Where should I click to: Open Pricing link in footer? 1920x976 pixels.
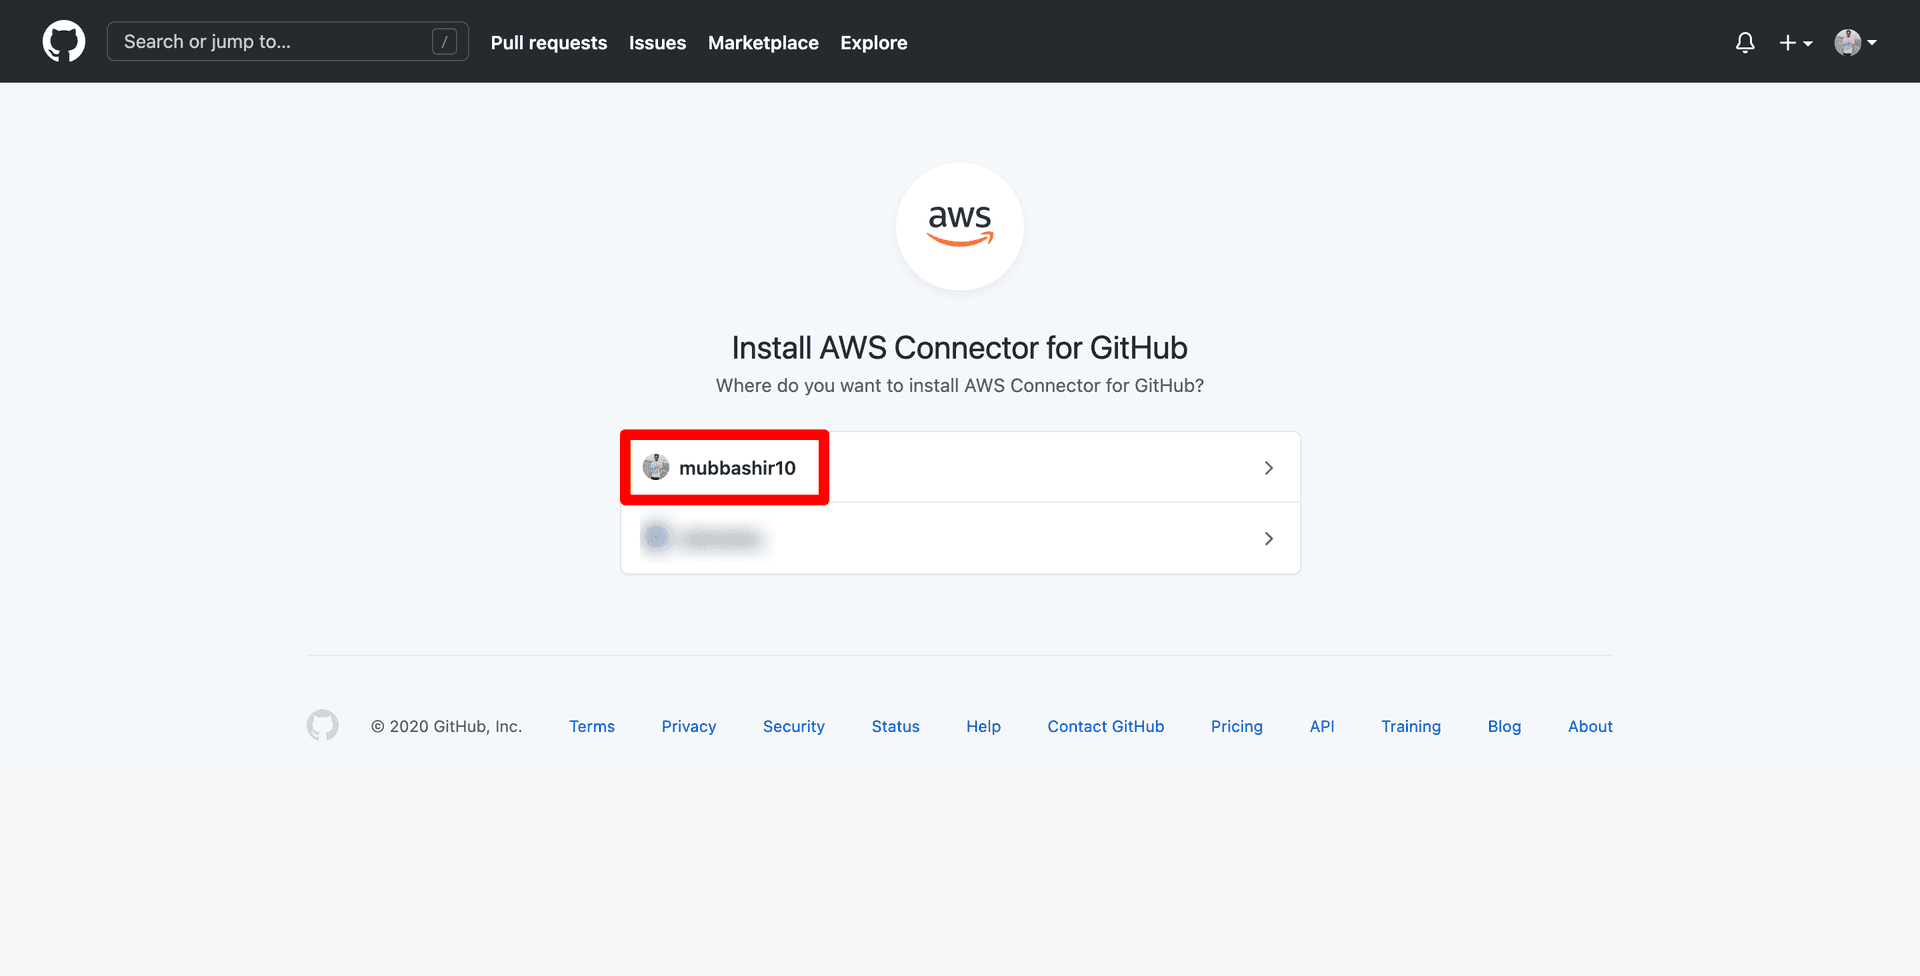pos(1237,726)
